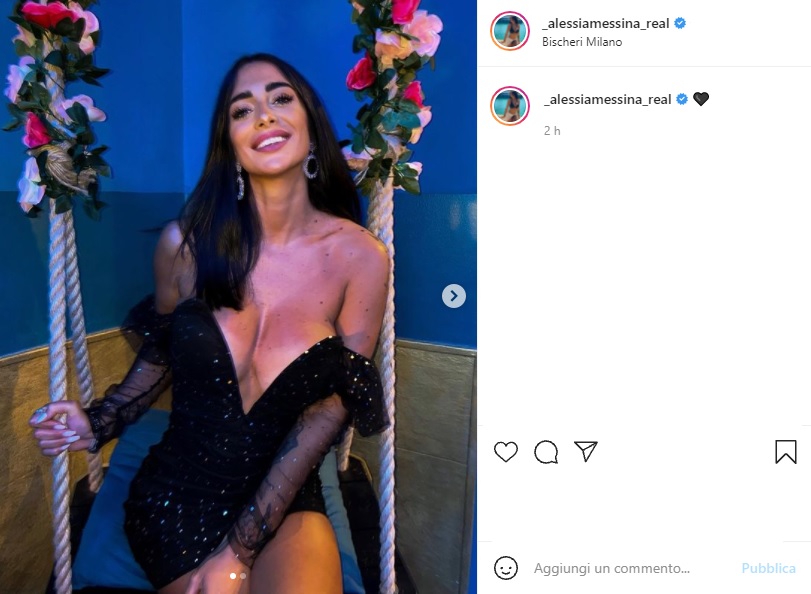Open comments with the speech bubble icon
This screenshot has width=811, height=594.
(546, 452)
